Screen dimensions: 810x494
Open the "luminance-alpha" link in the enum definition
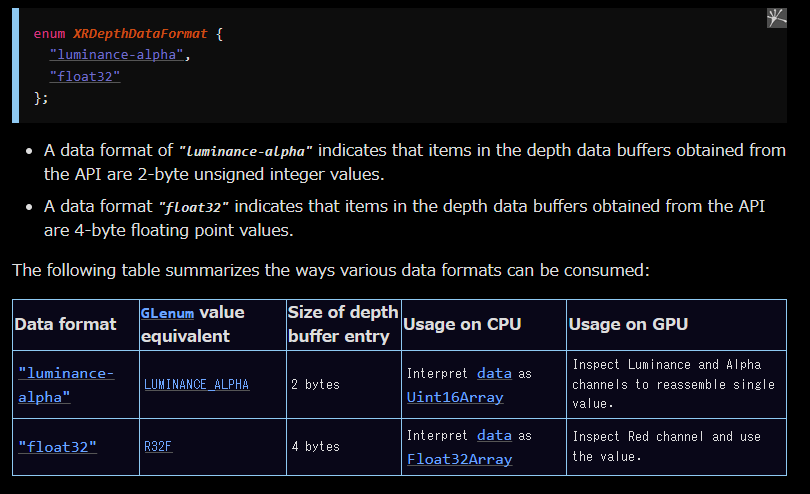(117, 54)
